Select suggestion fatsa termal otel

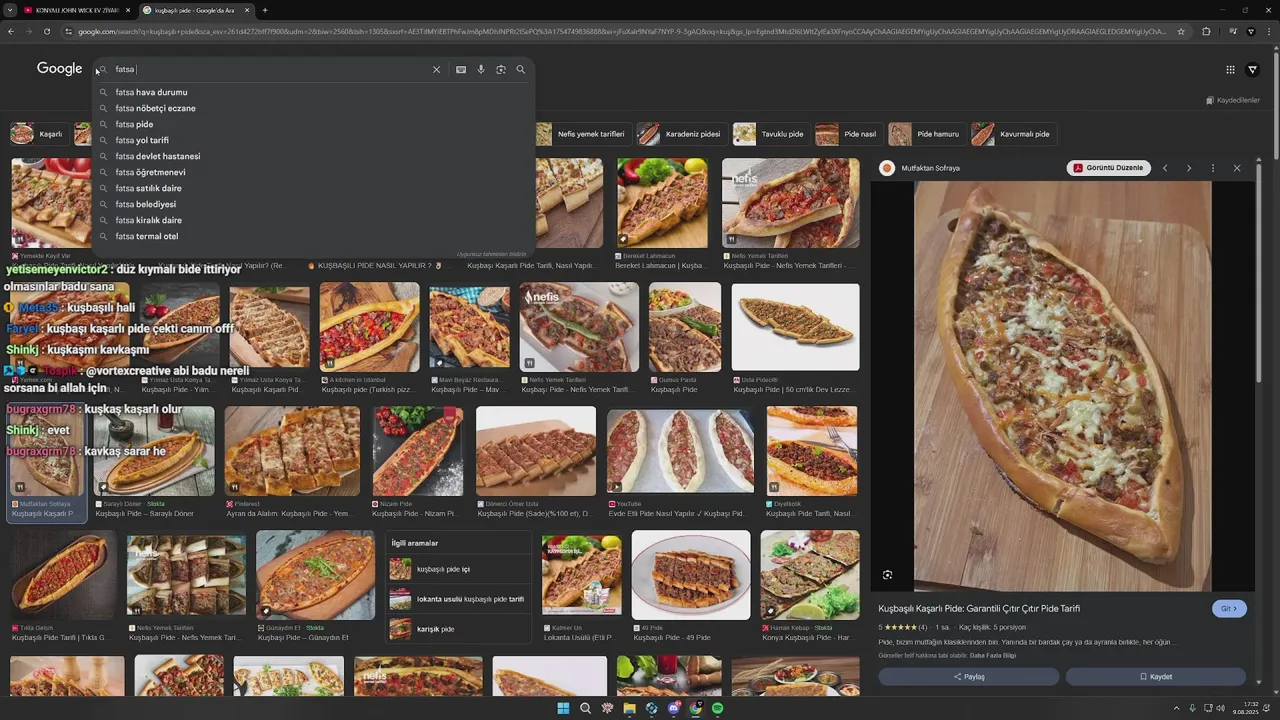(x=315, y=236)
